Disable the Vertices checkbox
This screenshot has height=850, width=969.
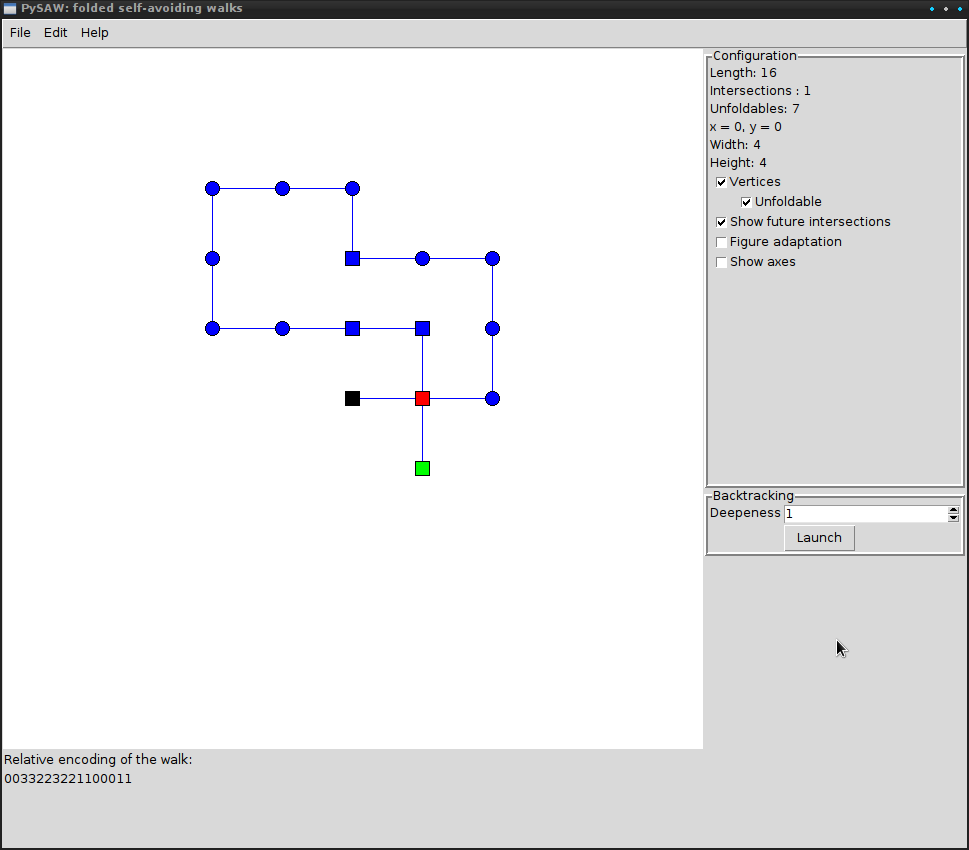[x=722, y=182]
